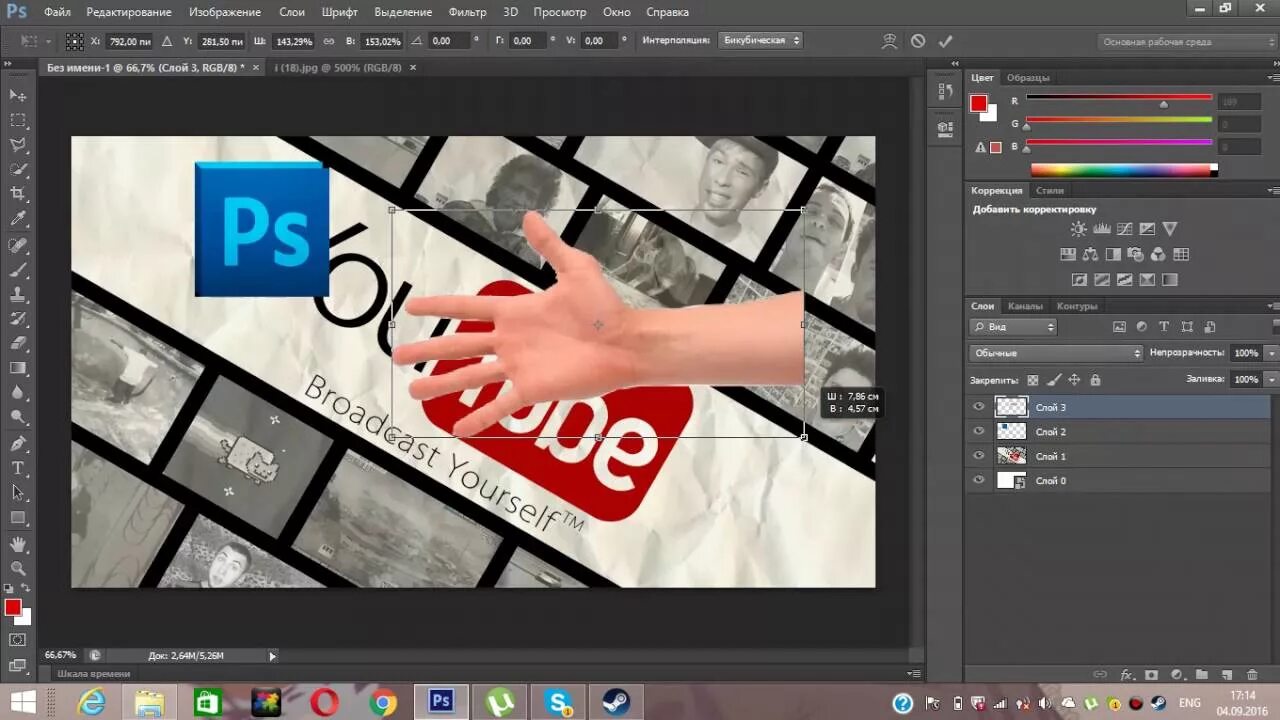Toggle lock transparent pixels
Screen dimensions: 1280x720
(1033, 380)
